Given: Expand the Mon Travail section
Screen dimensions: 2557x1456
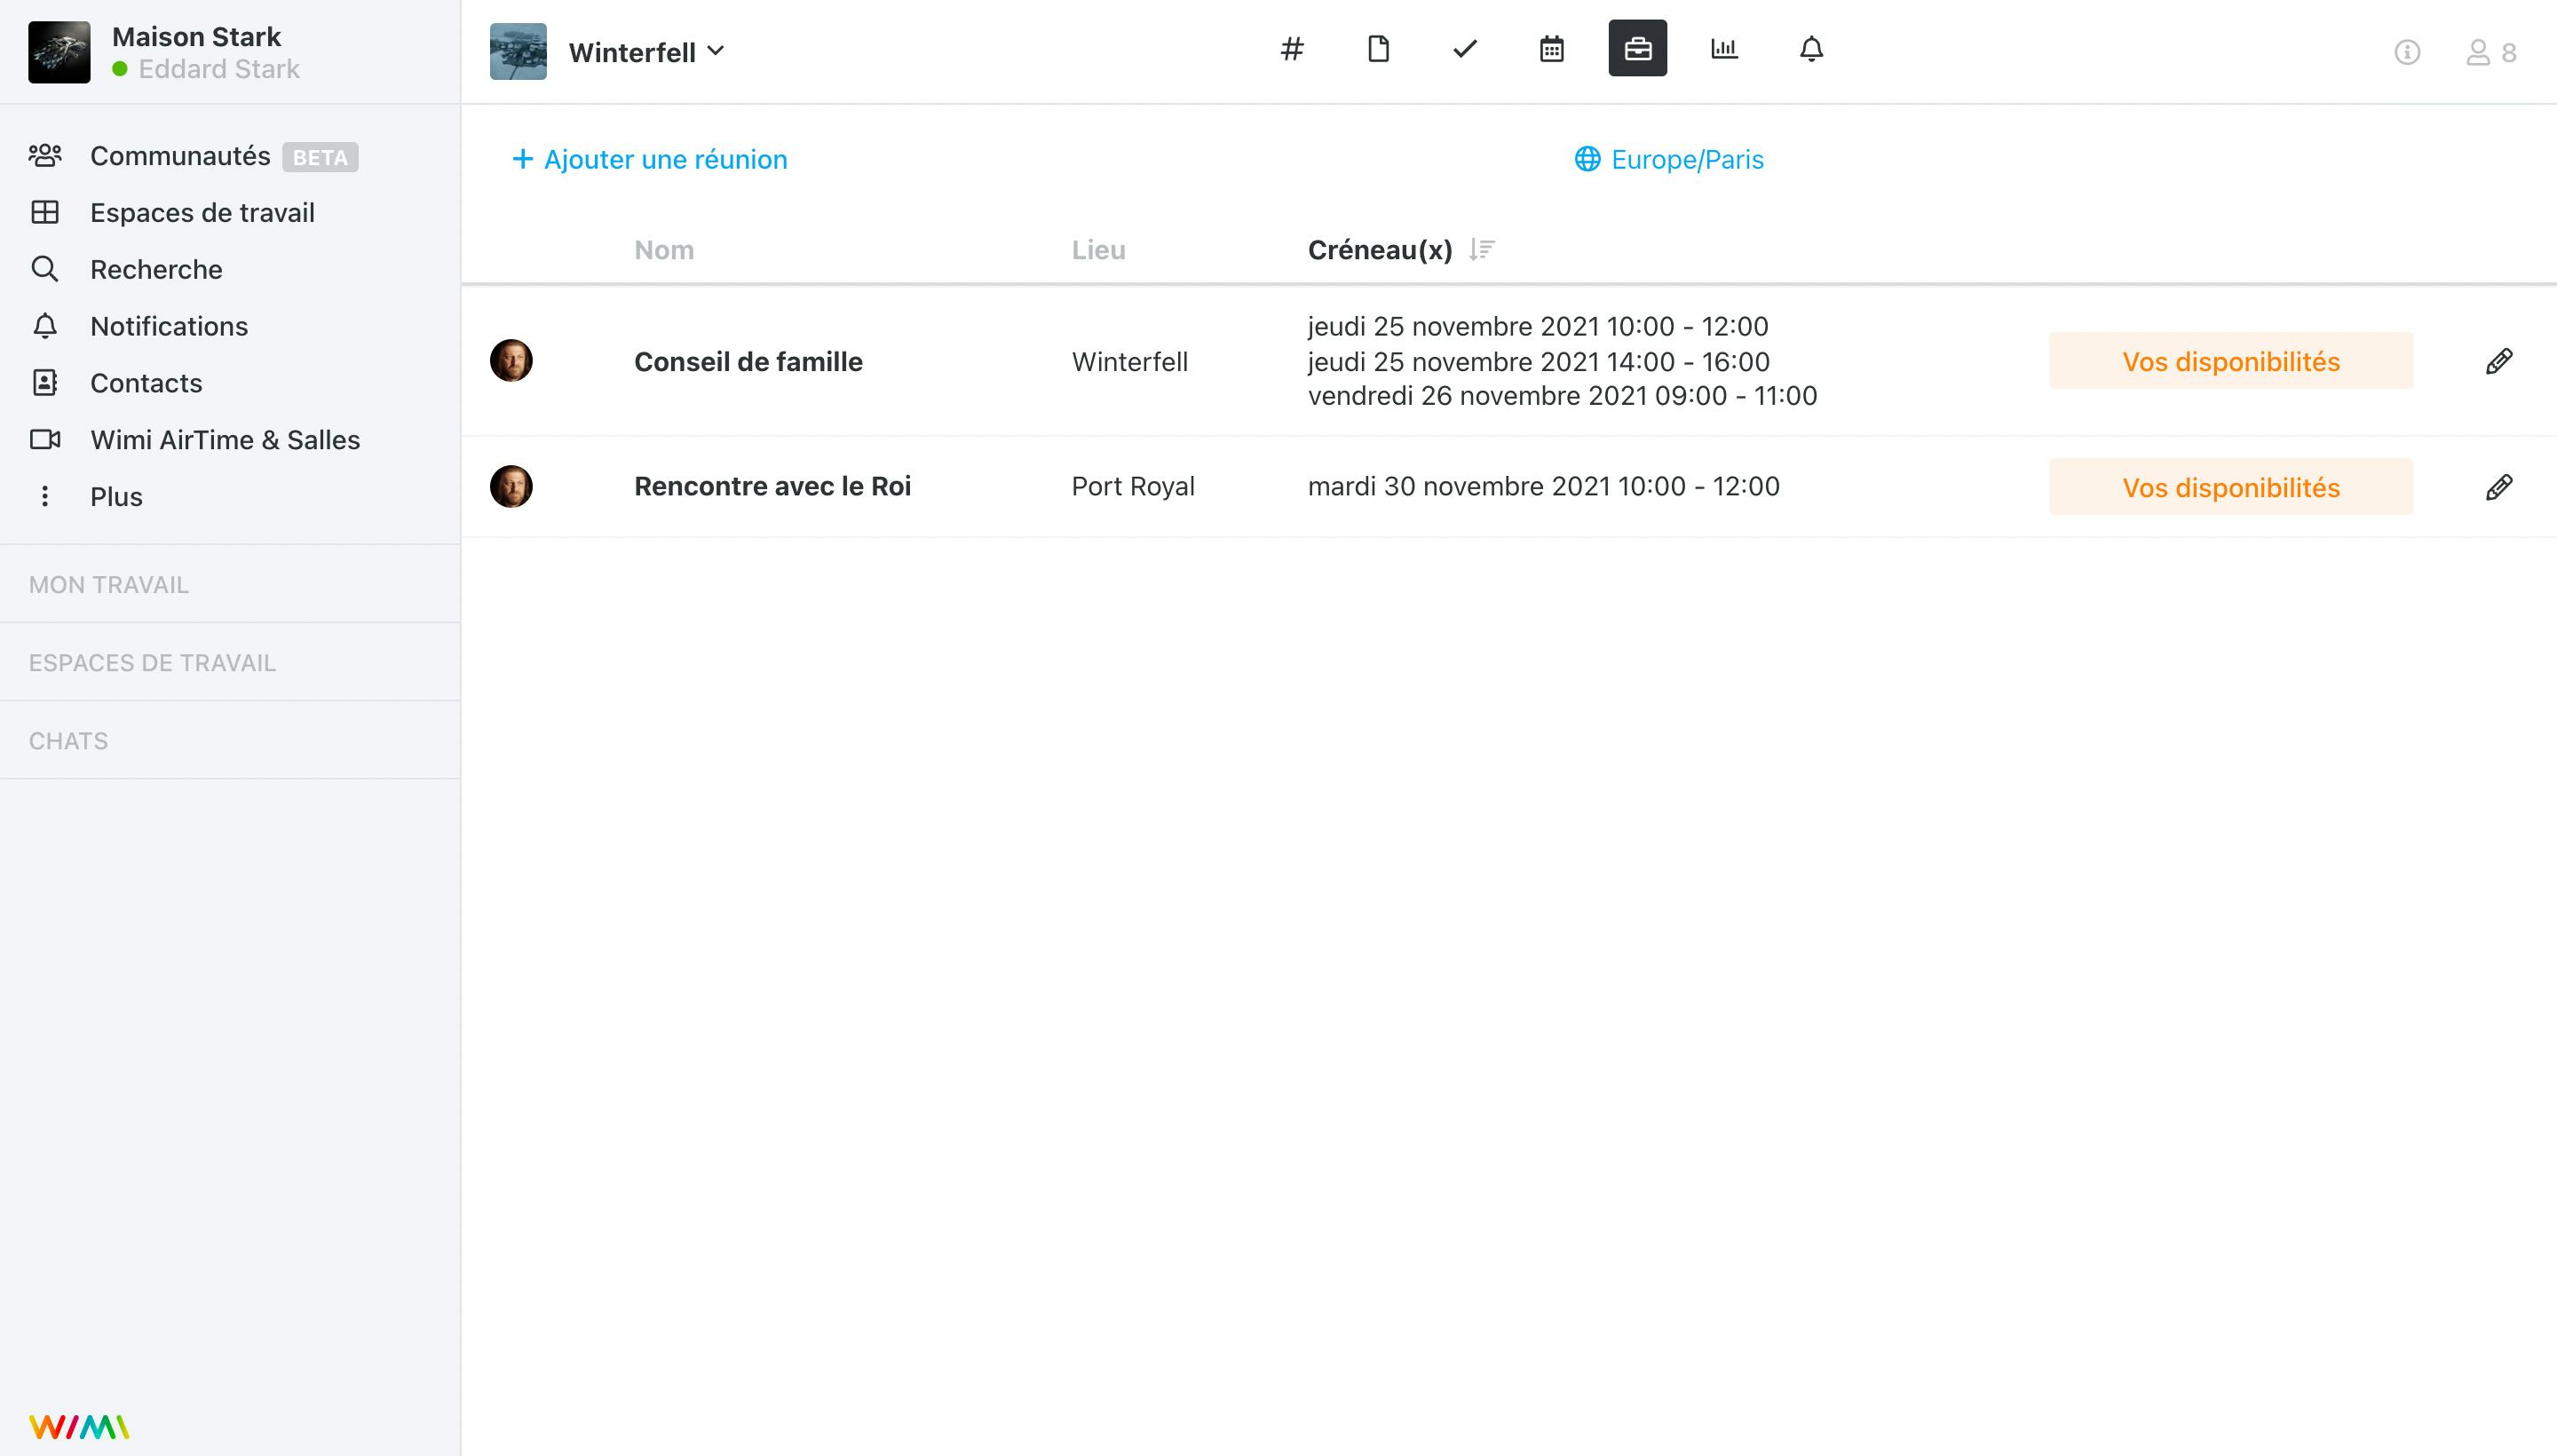Looking at the screenshot, I should 108,584.
